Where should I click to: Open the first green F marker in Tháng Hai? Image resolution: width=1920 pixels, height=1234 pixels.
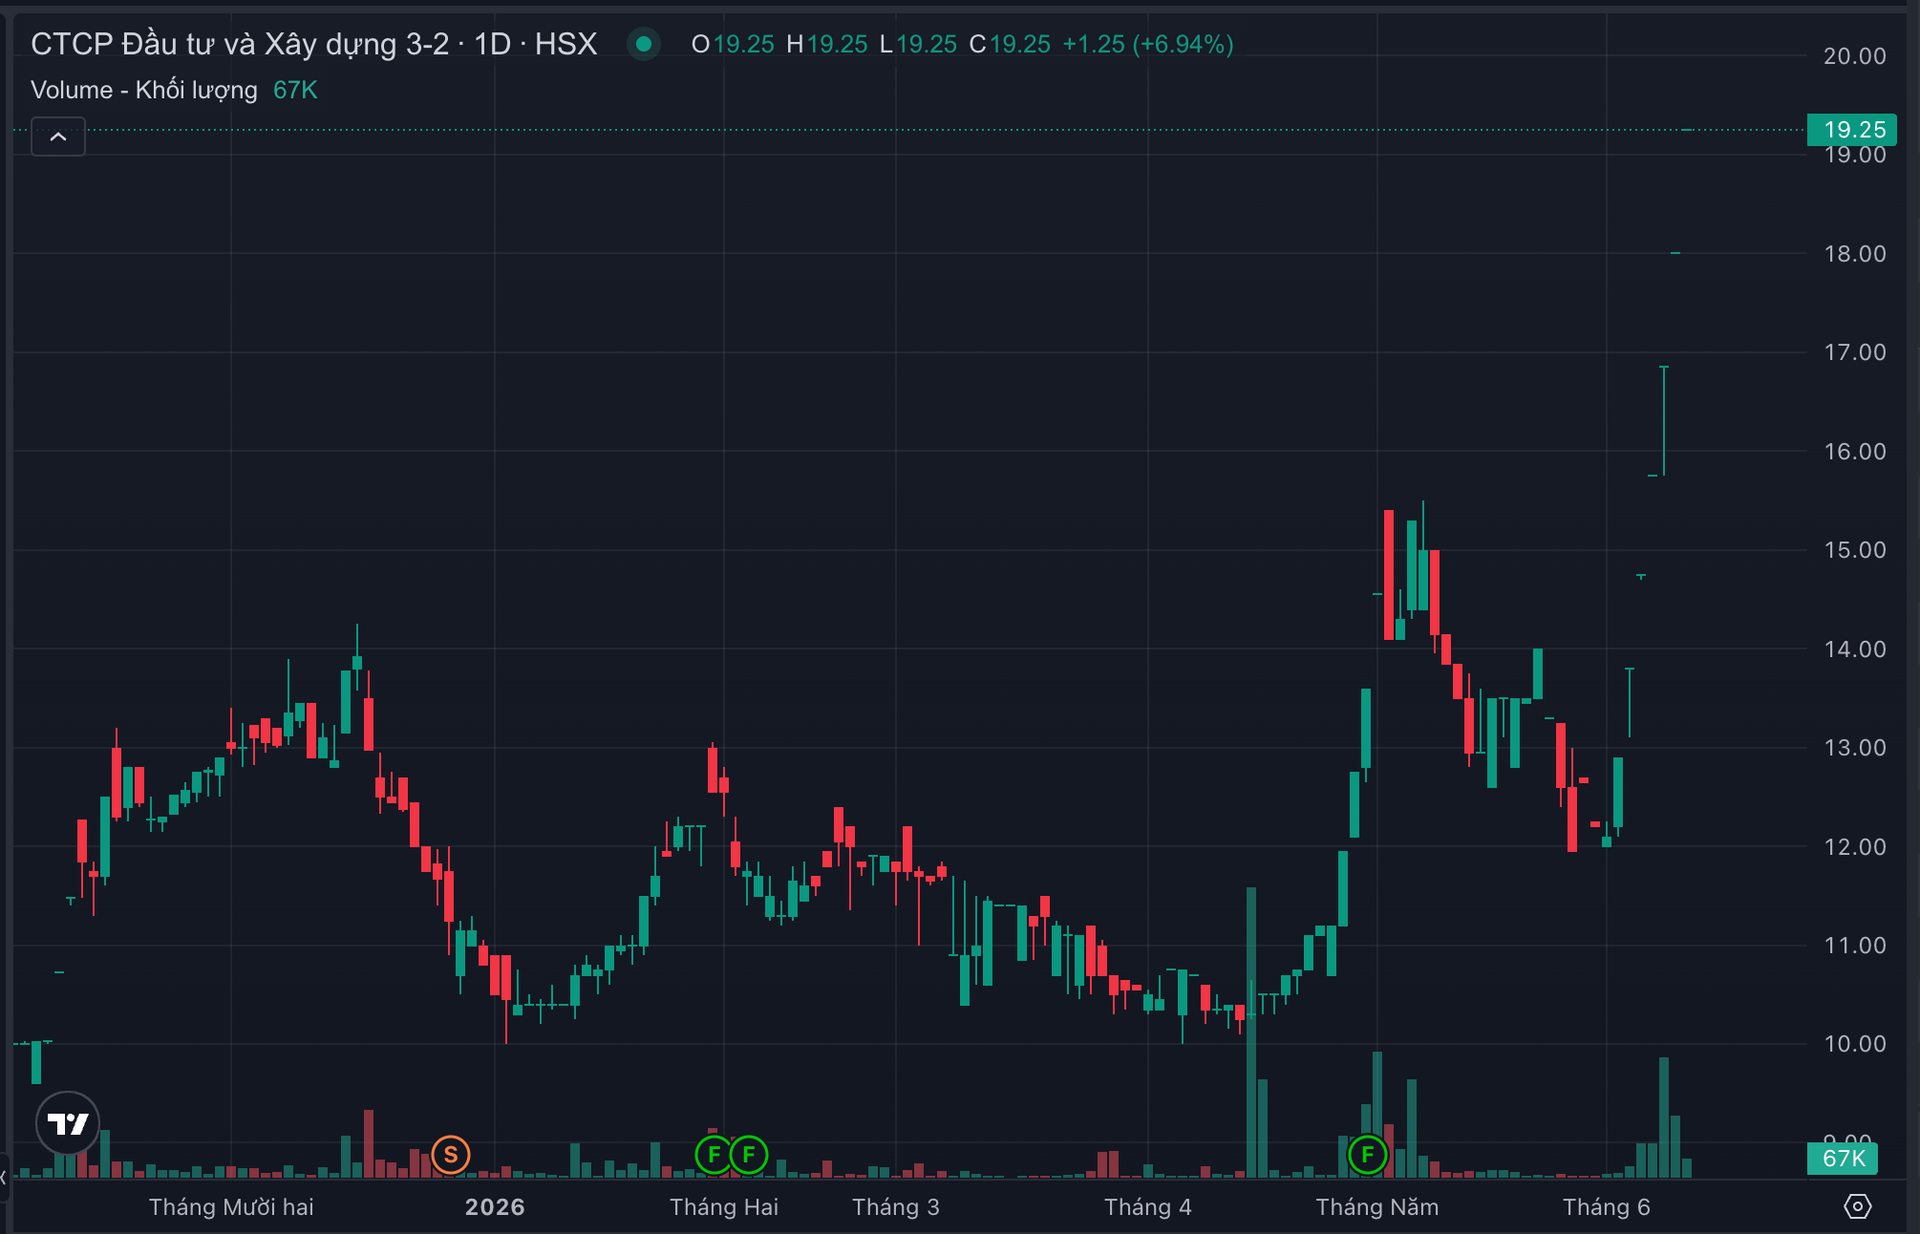tap(714, 1155)
